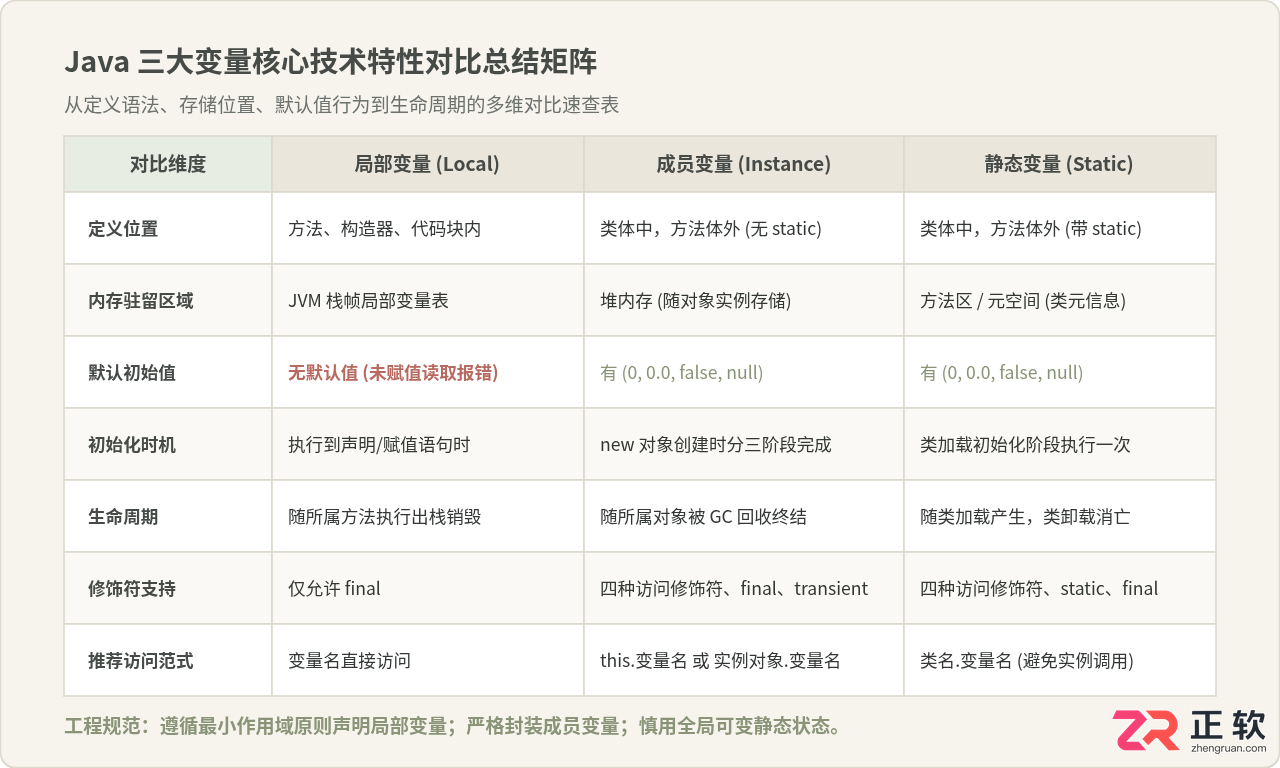Click red text 无默认值 (未赋值读取报错)

(393, 373)
